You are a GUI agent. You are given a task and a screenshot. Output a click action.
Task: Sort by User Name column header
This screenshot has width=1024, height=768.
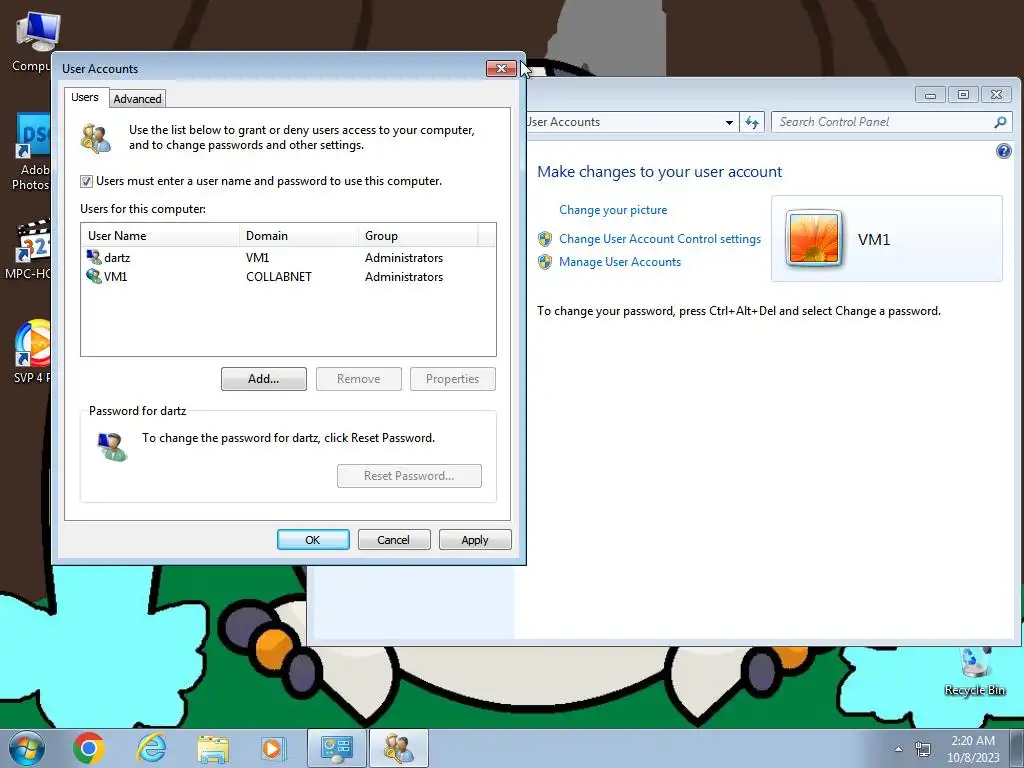(161, 236)
